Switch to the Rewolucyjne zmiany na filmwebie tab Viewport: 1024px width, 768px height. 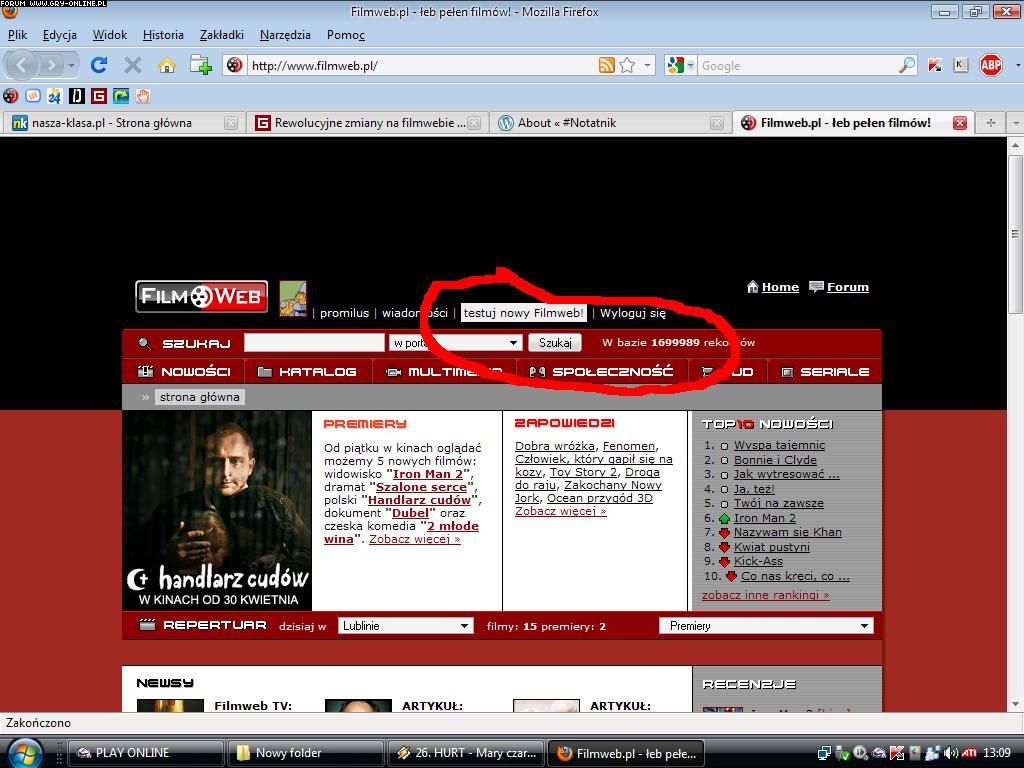[368, 123]
